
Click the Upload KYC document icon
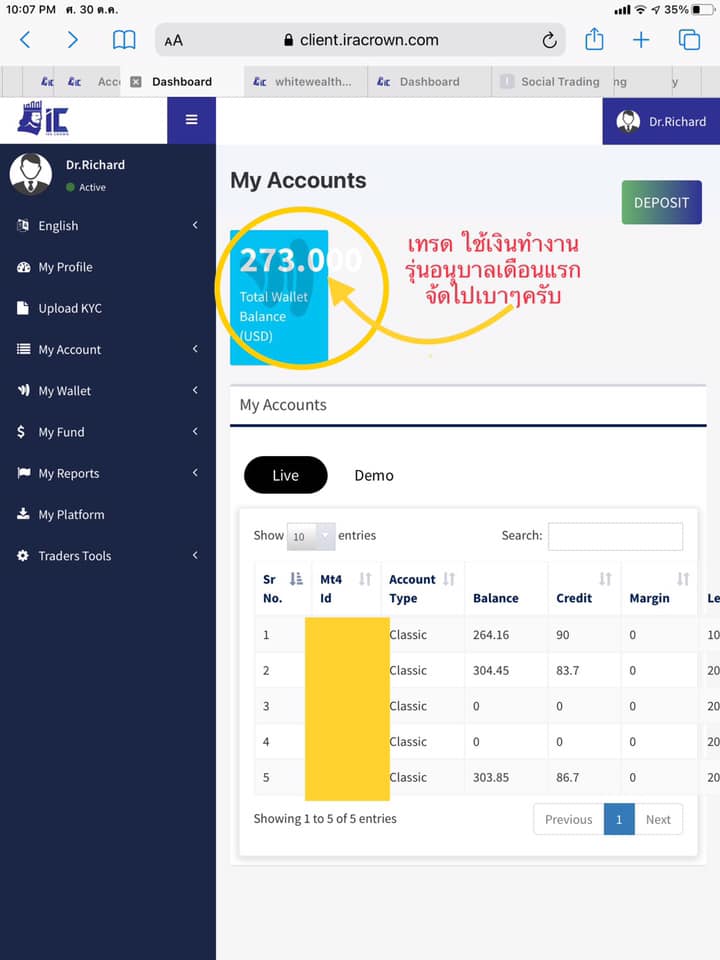click(23, 308)
